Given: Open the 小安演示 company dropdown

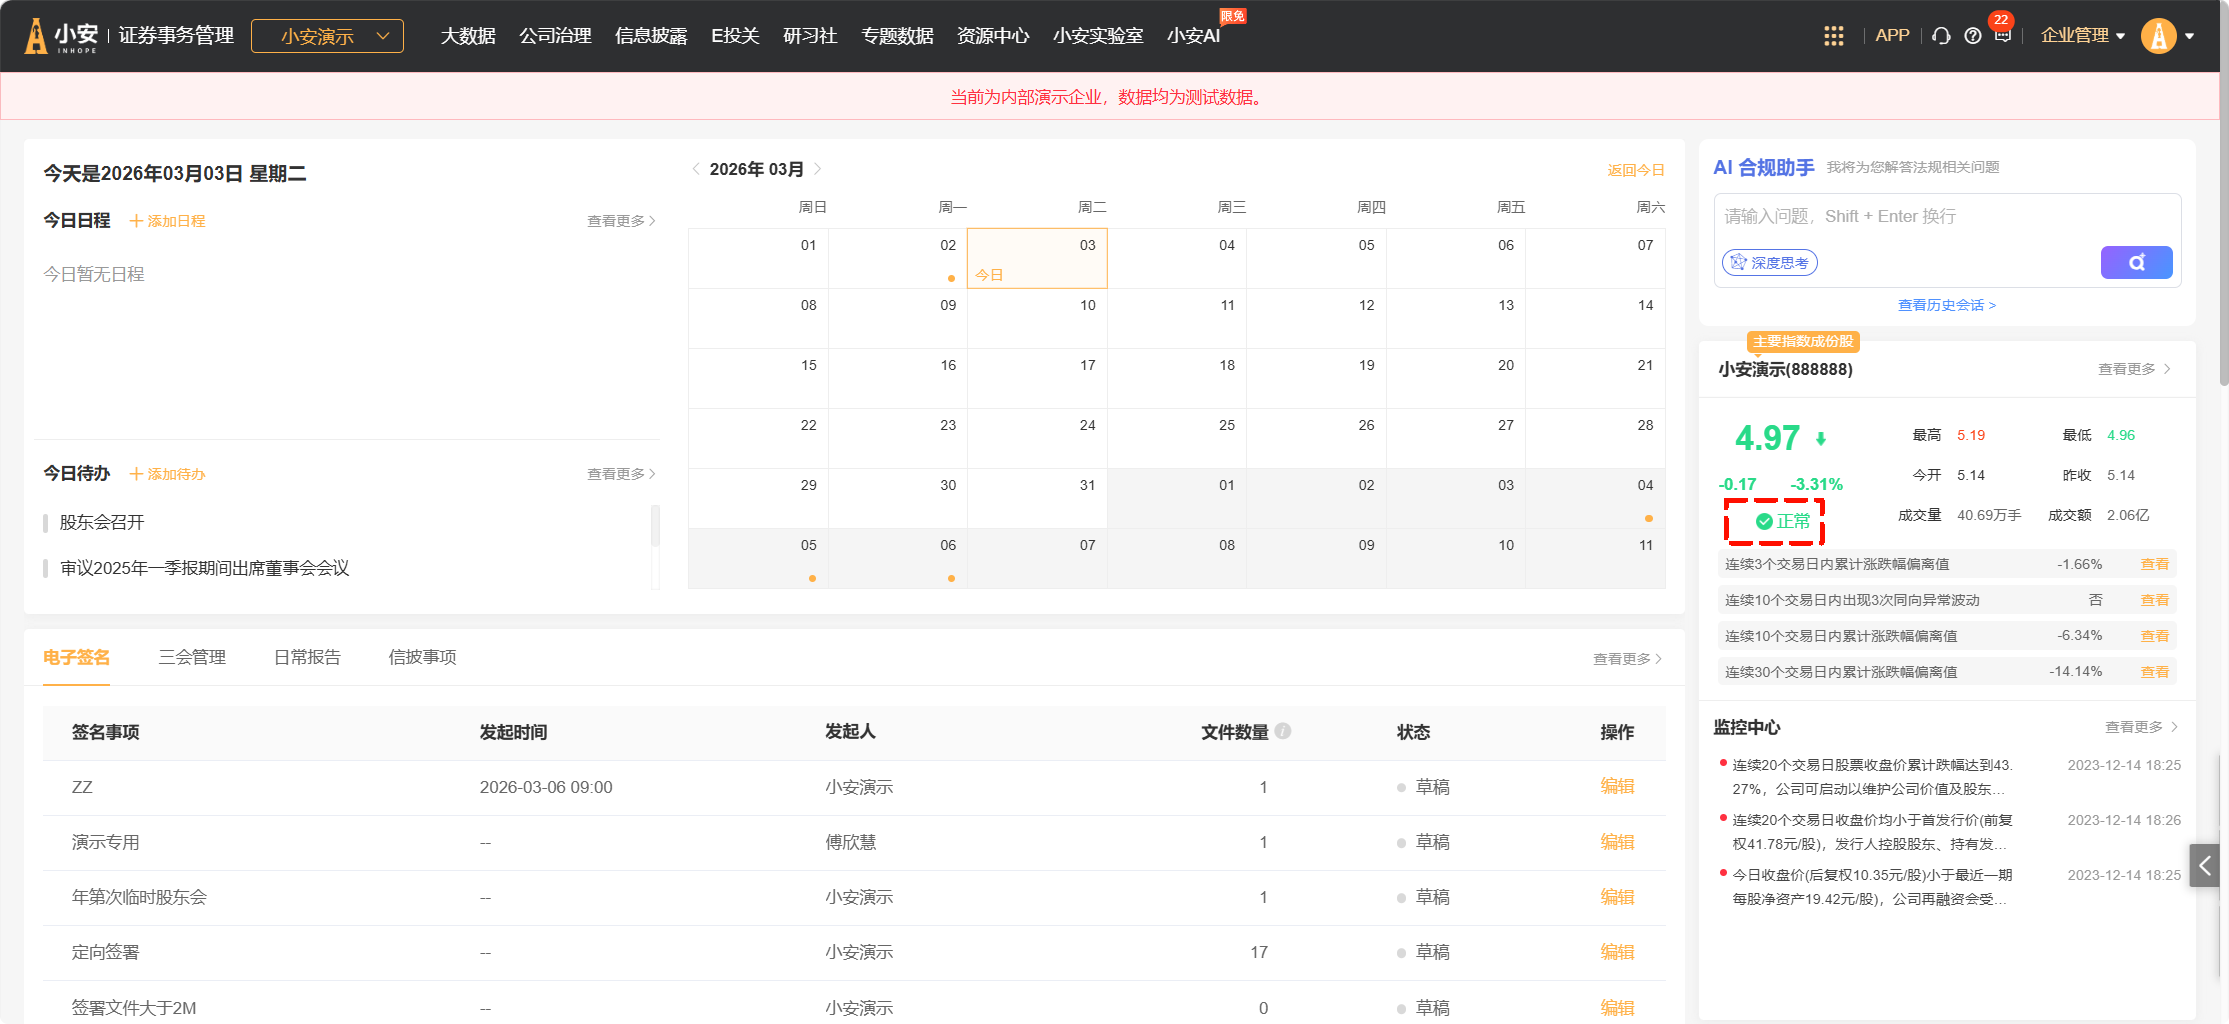Looking at the screenshot, I should click(327, 36).
